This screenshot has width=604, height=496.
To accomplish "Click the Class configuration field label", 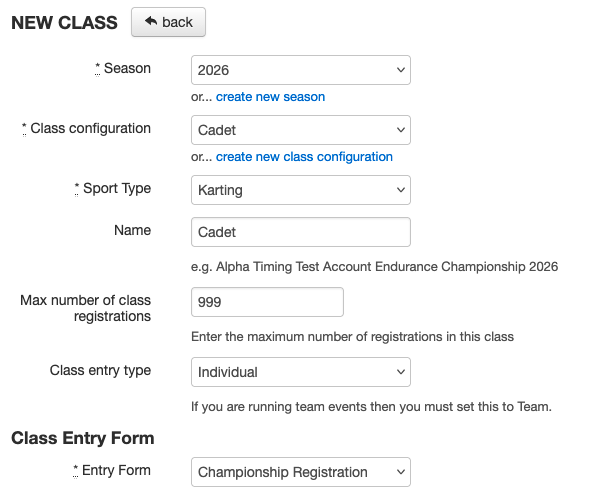I will (90, 129).
